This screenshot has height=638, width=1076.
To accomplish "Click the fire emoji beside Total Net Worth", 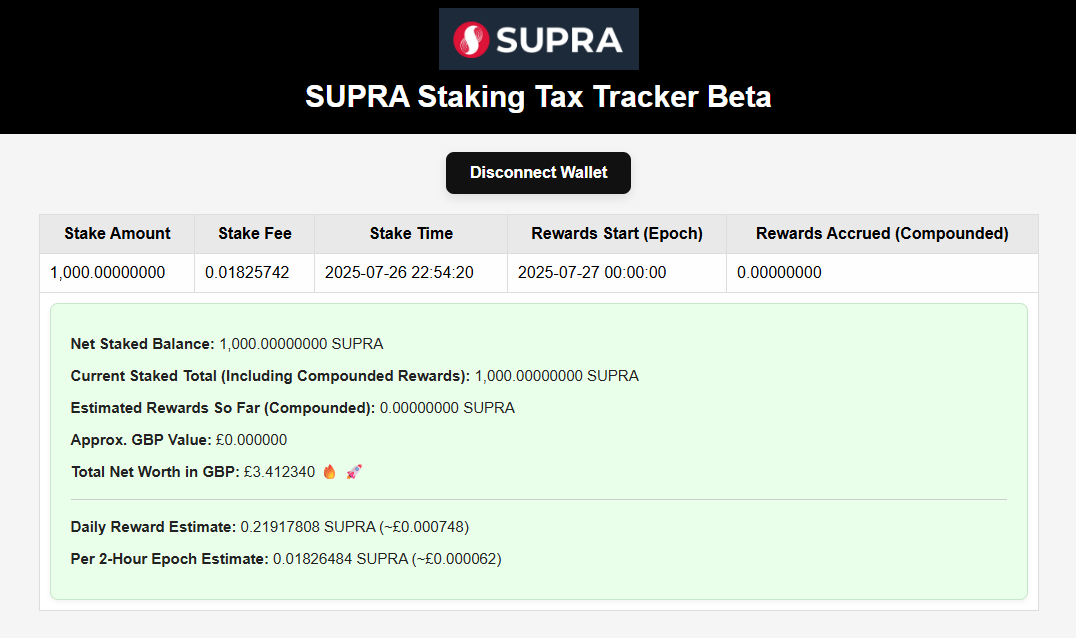I will 330,471.
